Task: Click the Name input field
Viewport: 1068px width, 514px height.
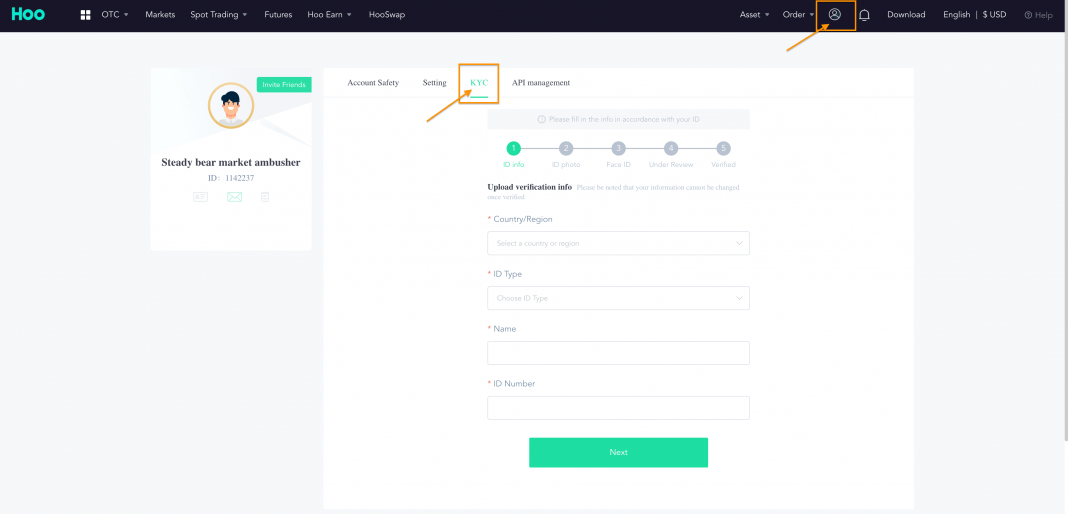Action: (618, 353)
